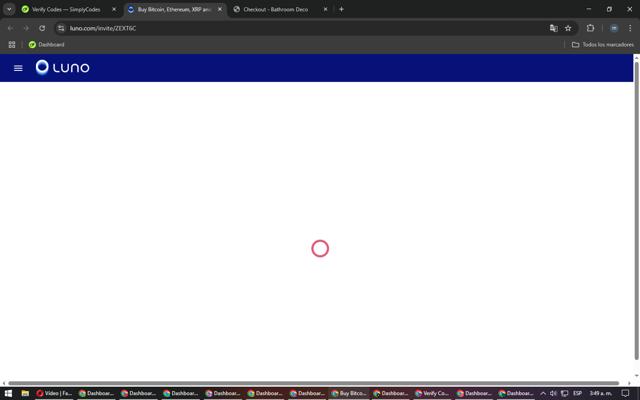640x400 pixels.
Task: Open the Todos los marcadores folder
Action: (x=602, y=44)
